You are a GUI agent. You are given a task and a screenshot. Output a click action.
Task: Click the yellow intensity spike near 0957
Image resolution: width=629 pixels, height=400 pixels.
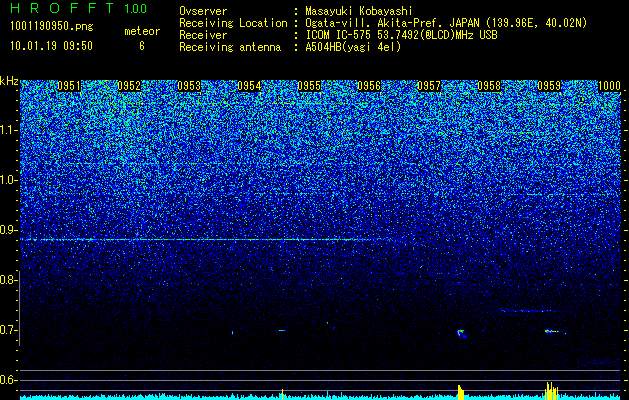[461, 392]
